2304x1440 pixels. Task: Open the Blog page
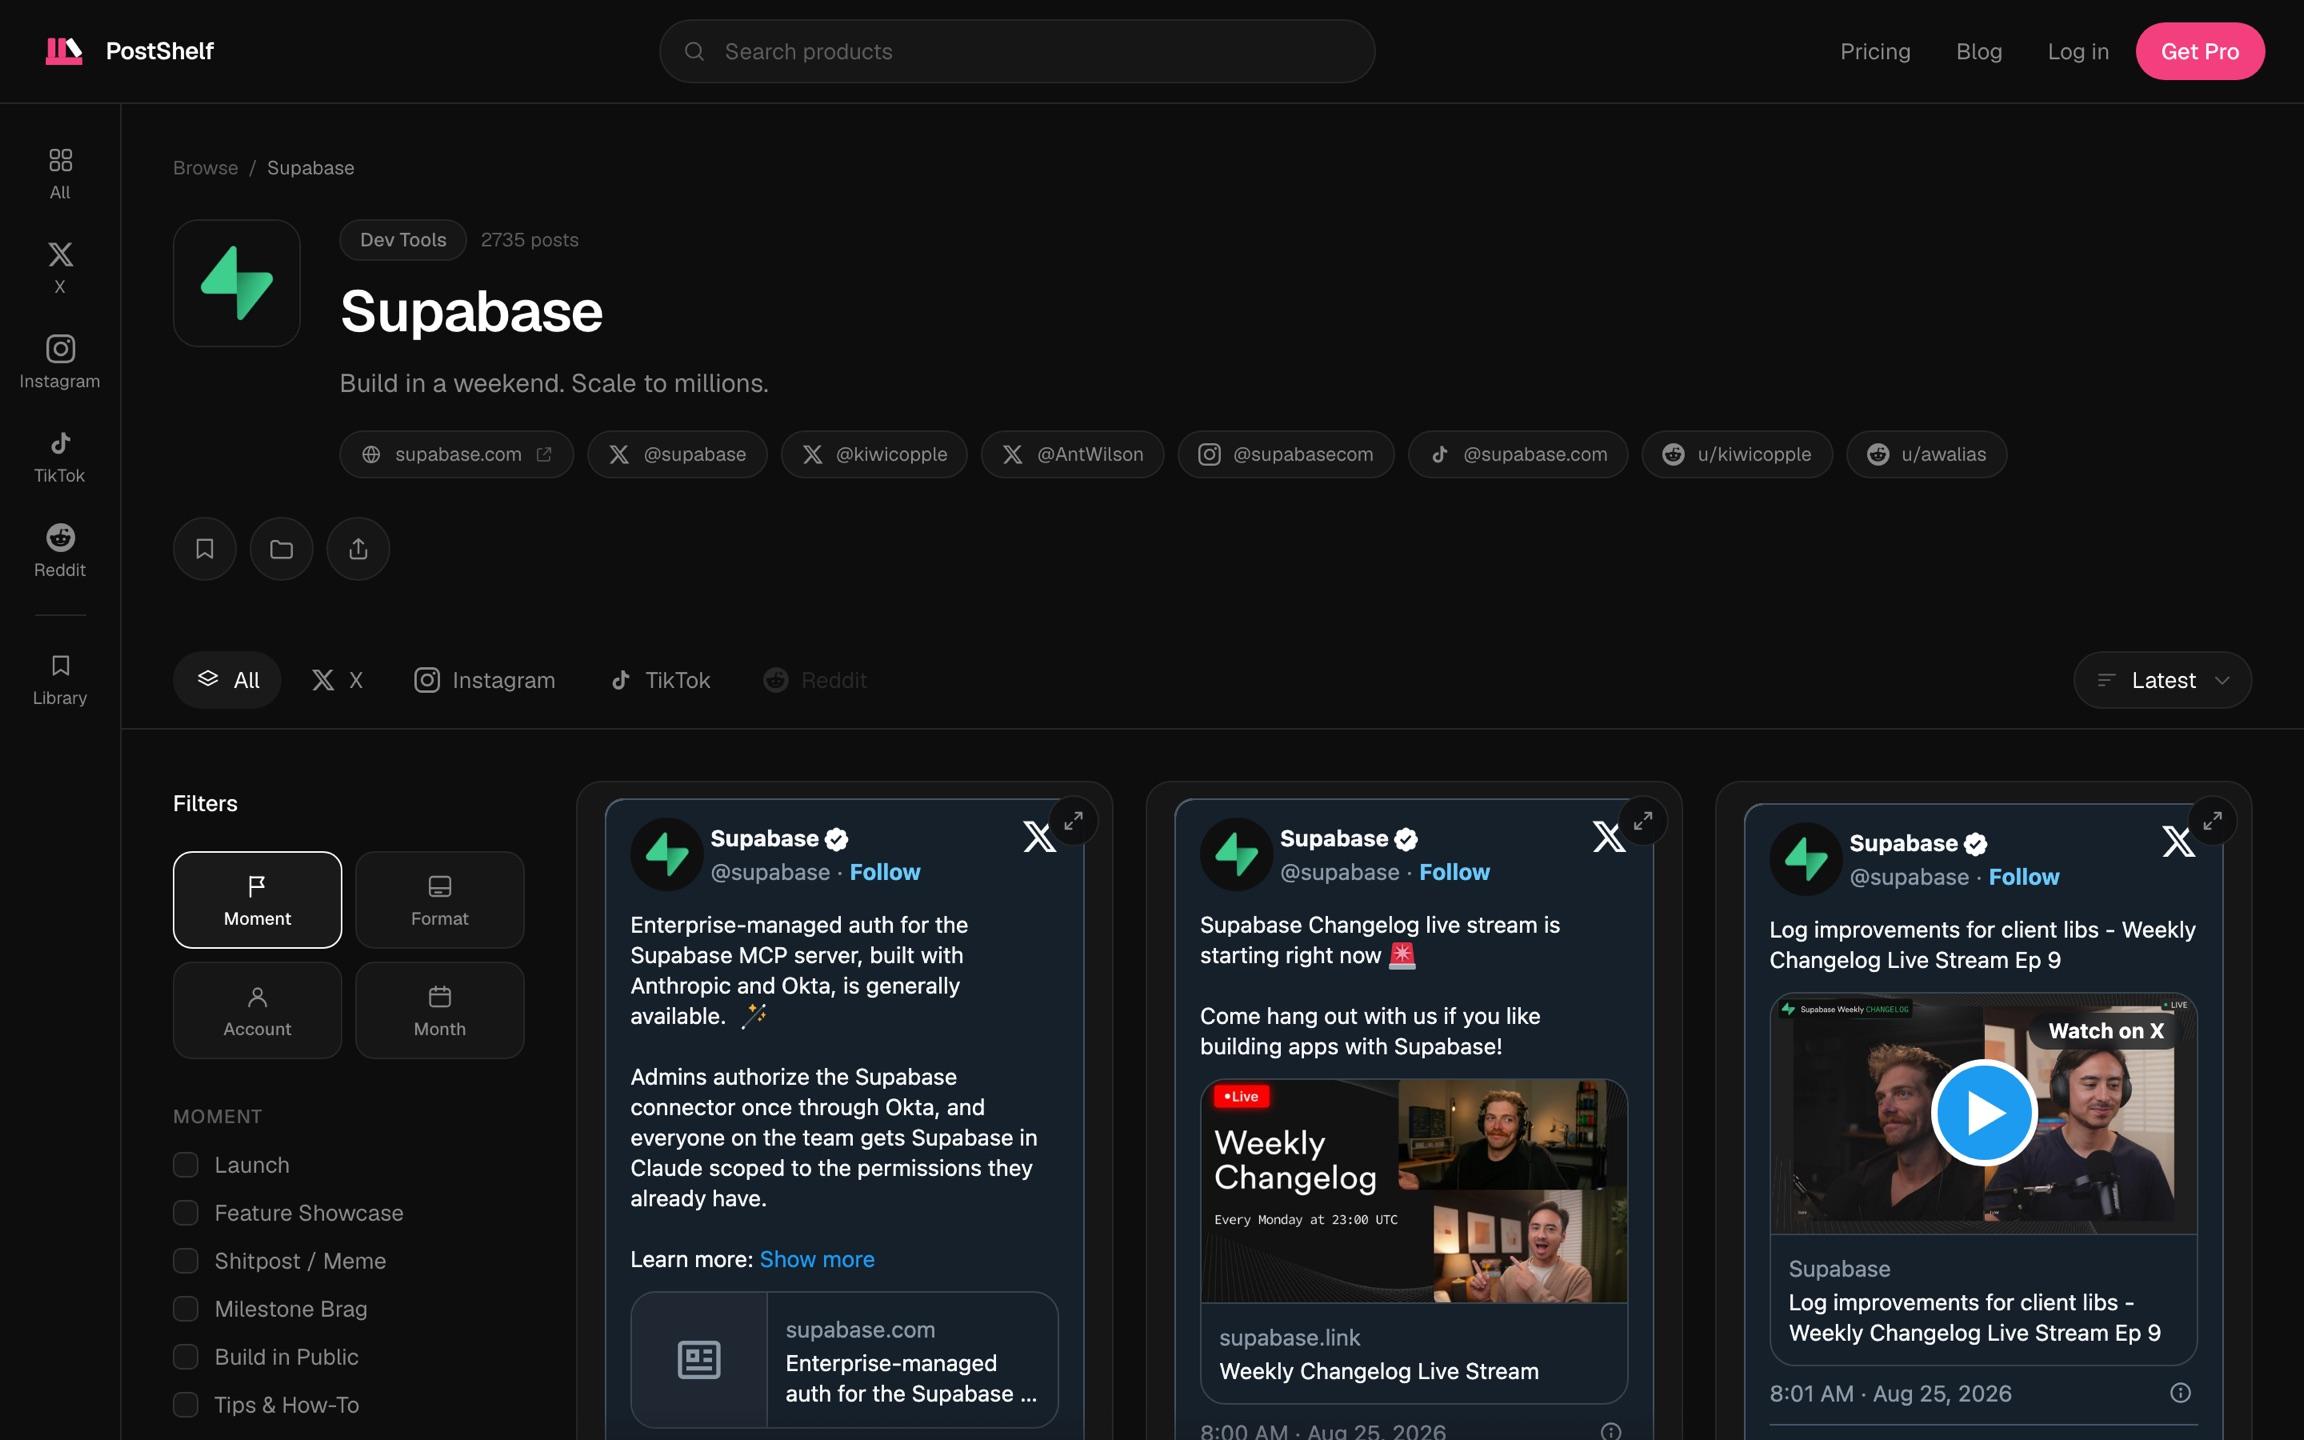pos(1979,51)
